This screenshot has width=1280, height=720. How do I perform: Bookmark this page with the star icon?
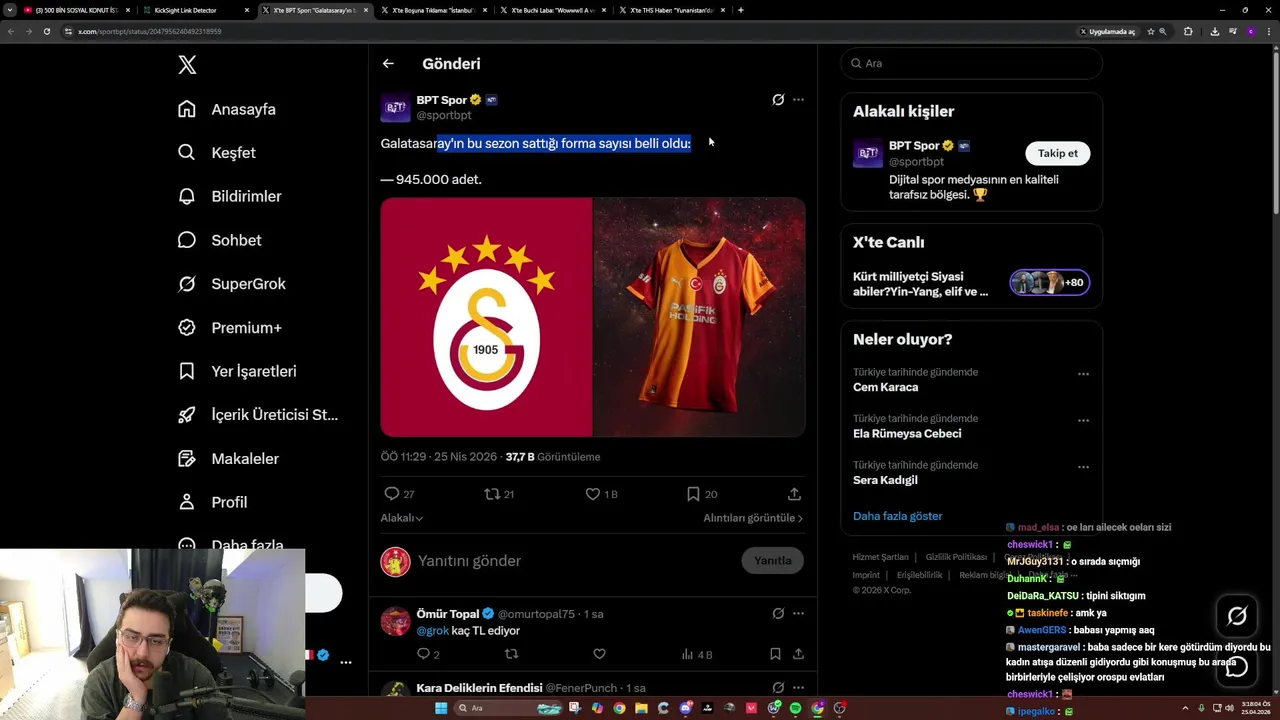(x=1150, y=31)
